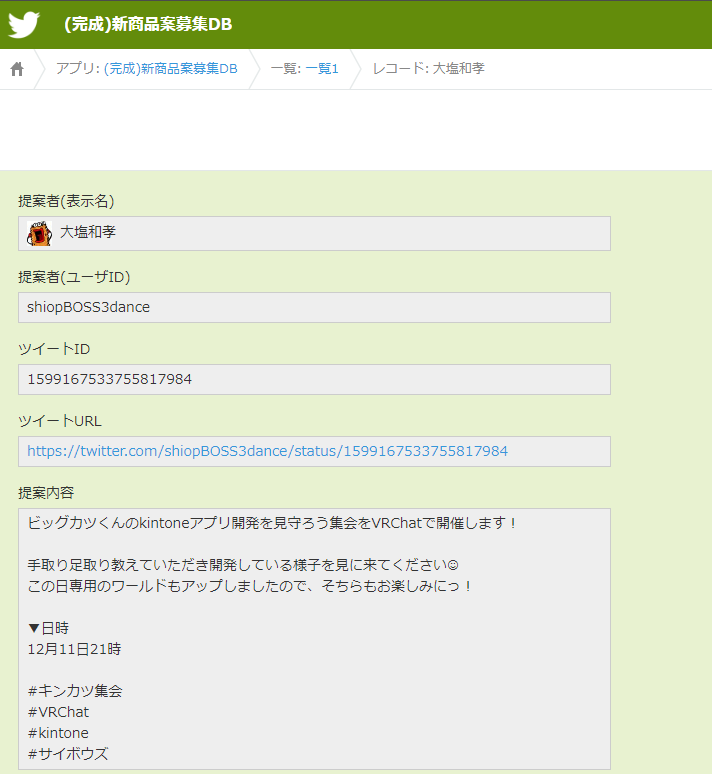
Task: Click the Twitter bird app icon
Action: tap(24, 24)
